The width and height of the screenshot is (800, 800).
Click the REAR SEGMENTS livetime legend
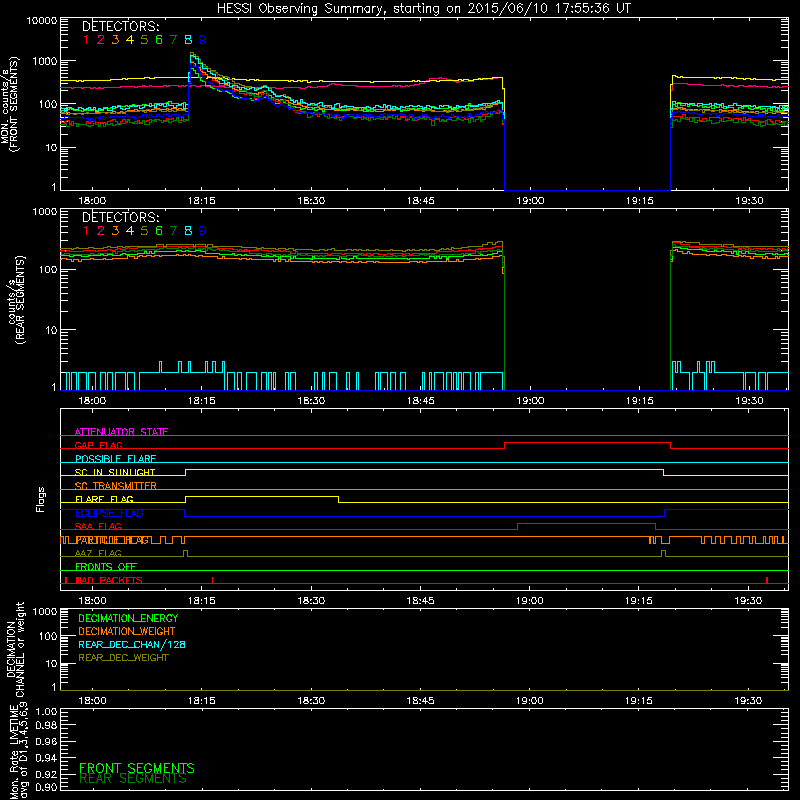133,779
